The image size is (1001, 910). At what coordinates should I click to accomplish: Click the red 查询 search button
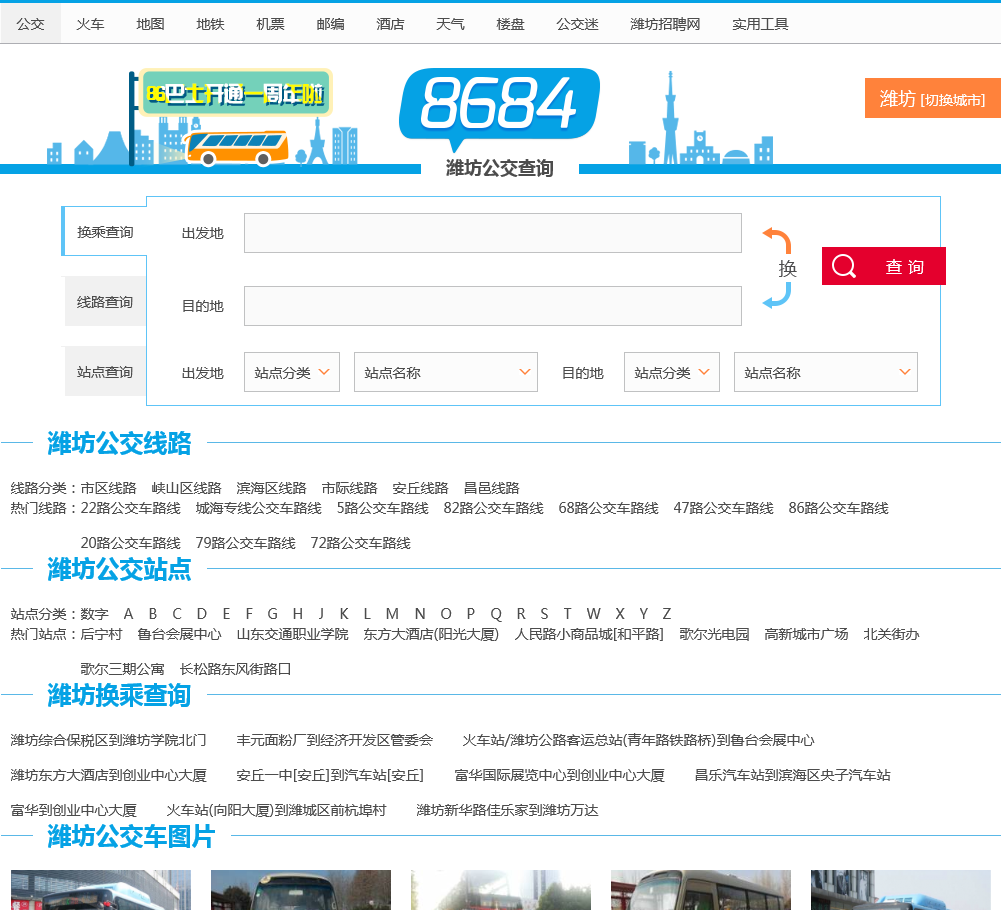(x=884, y=266)
